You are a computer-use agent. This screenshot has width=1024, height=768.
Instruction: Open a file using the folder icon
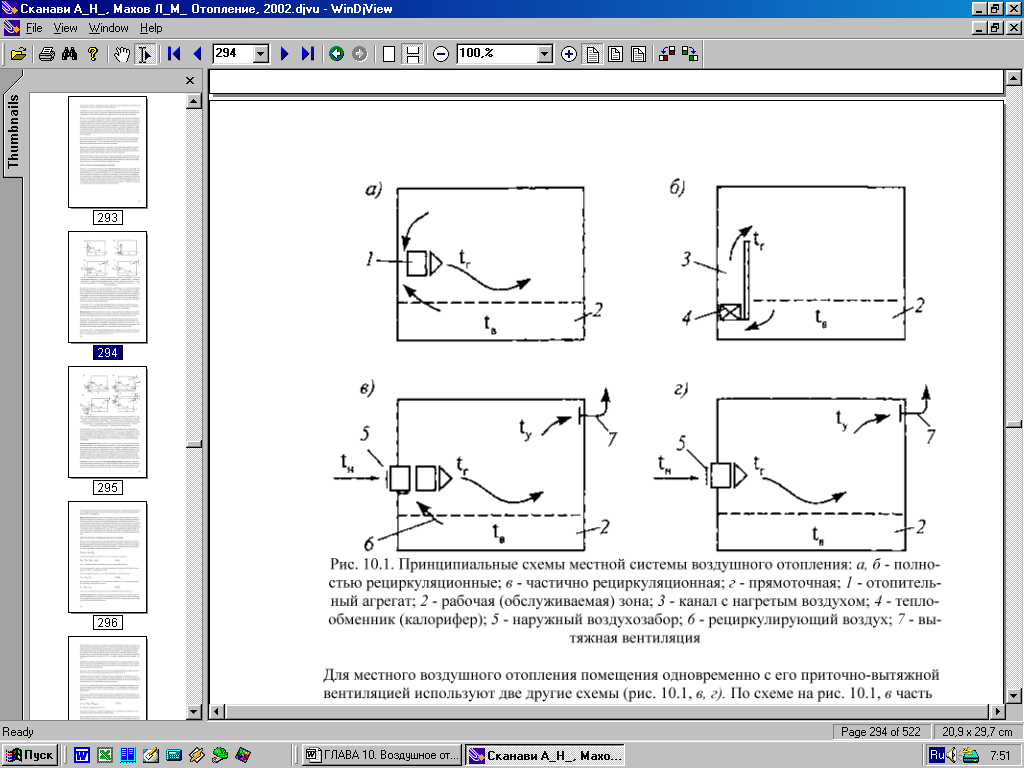(18, 54)
